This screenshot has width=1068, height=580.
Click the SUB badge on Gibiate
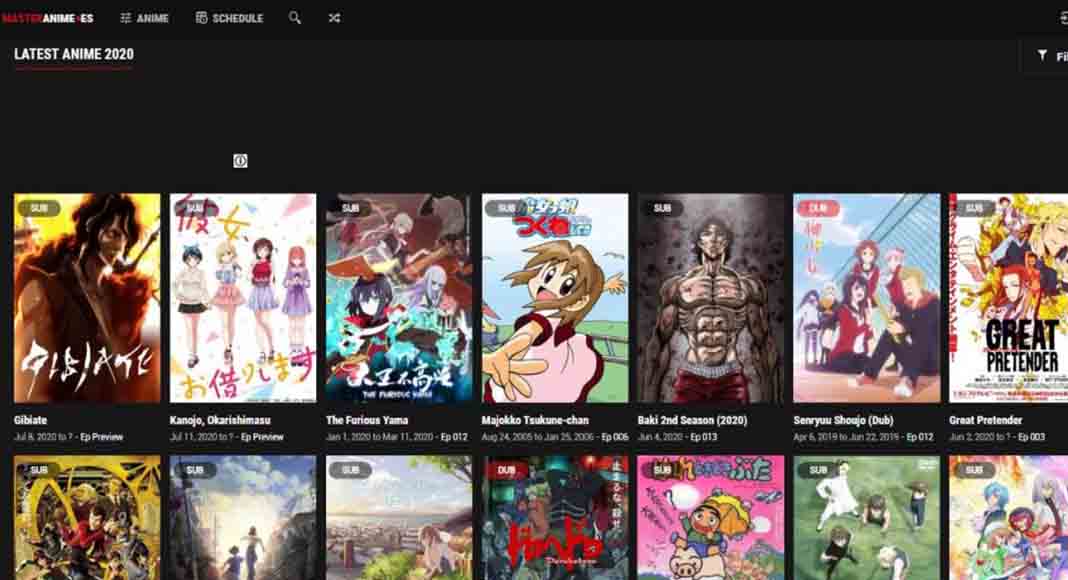point(39,208)
